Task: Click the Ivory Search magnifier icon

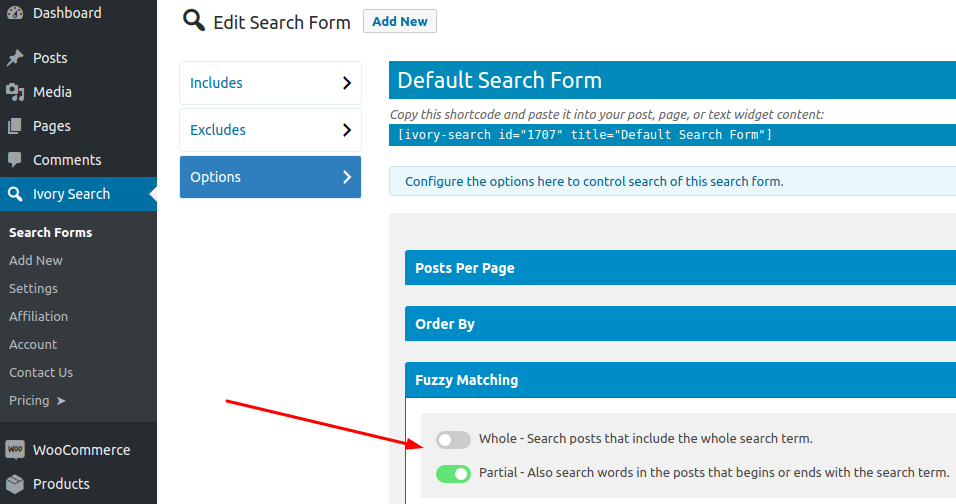Action: [15, 194]
